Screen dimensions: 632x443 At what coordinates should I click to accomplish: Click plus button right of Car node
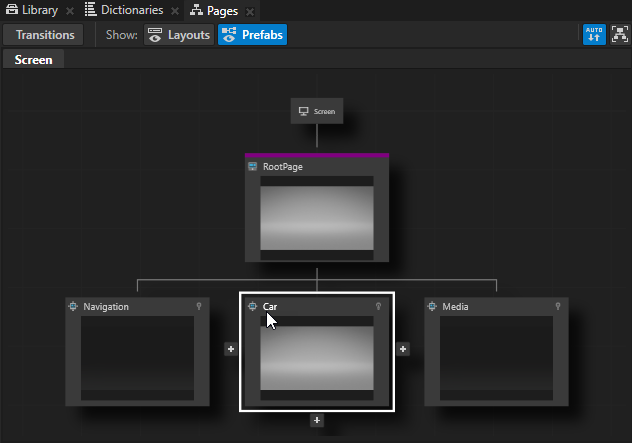pyautogui.click(x=403, y=349)
